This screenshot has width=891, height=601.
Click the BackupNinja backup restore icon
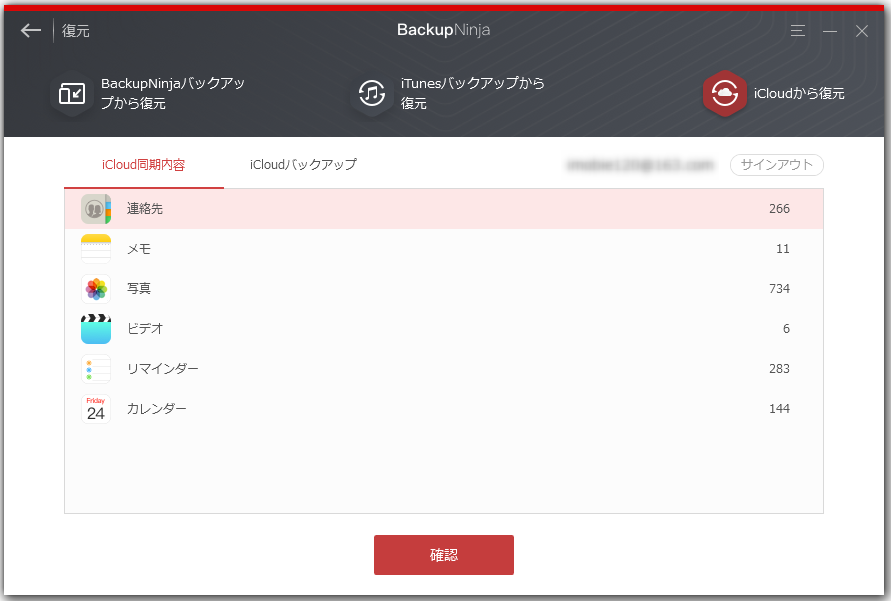pyautogui.click(x=72, y=93)
